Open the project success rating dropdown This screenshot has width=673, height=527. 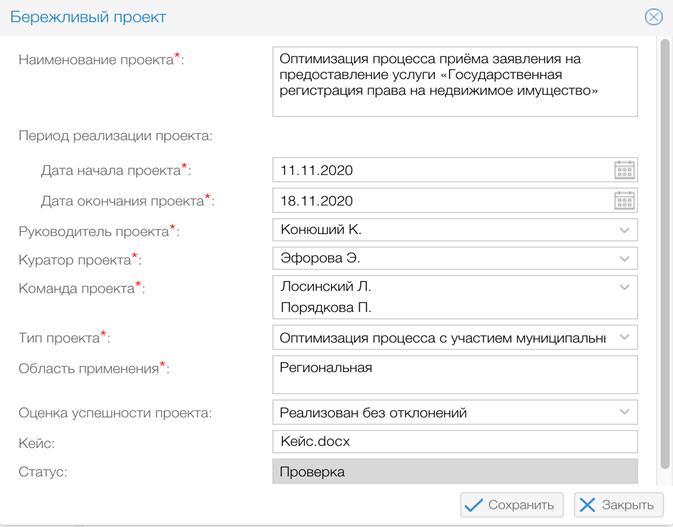(x=624, y=412)
